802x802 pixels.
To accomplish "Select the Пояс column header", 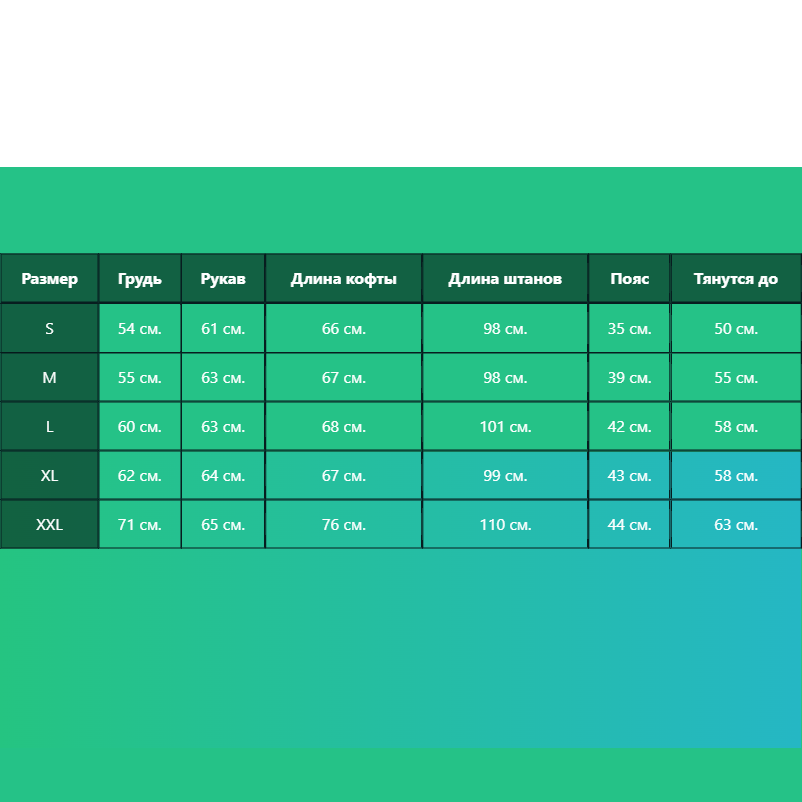I will [629, 279].
